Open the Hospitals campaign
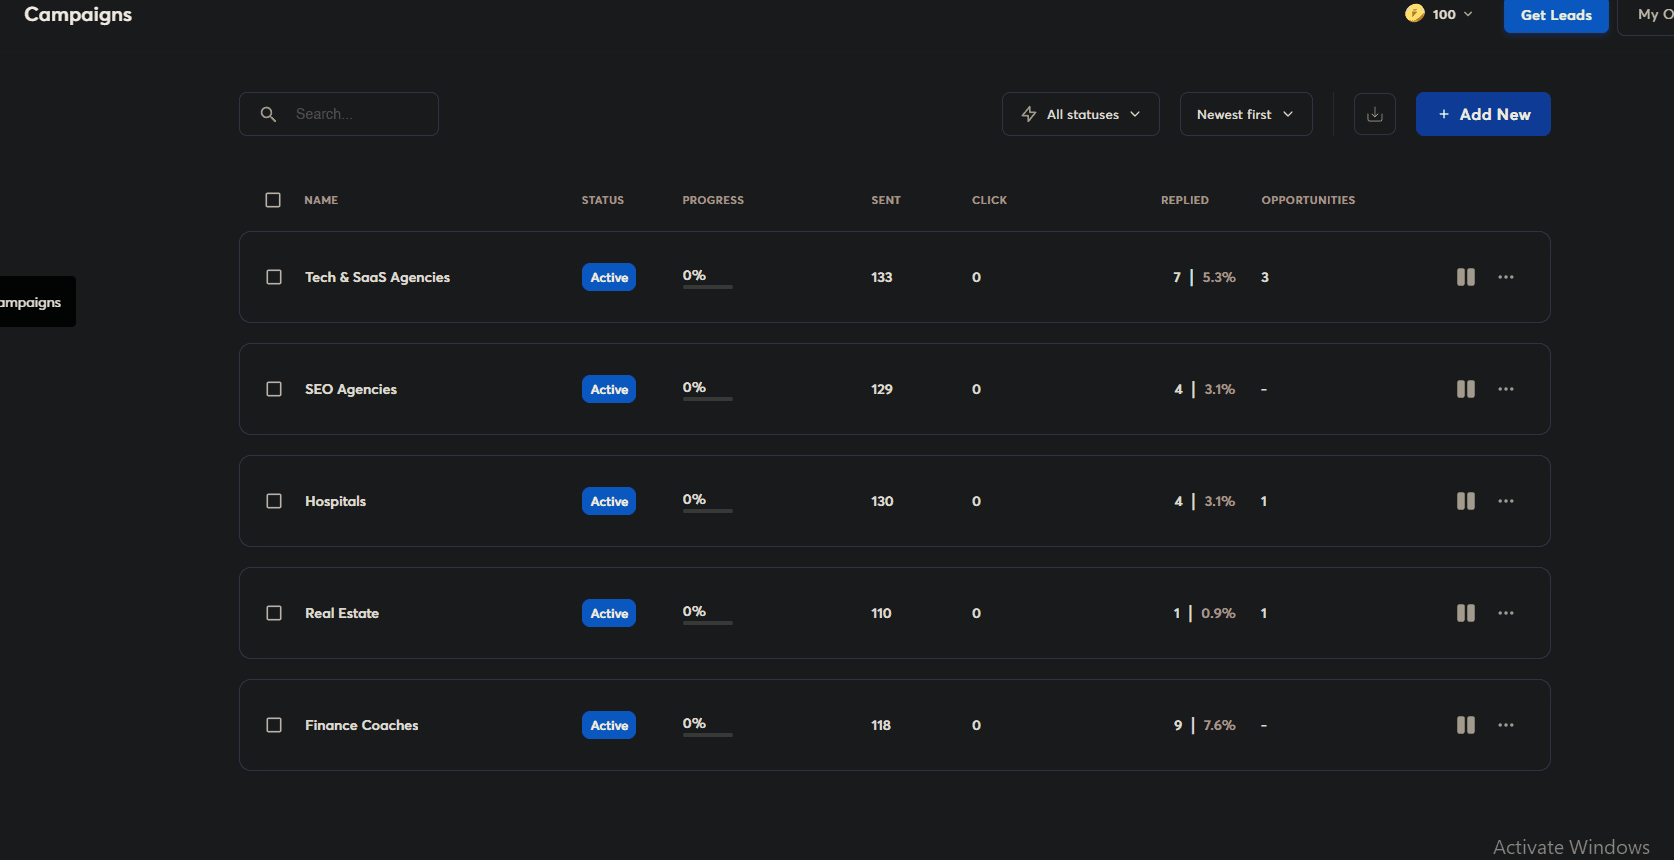Image resolution: width=1674 pixels, height=860 pixels. tap(335, 501)
